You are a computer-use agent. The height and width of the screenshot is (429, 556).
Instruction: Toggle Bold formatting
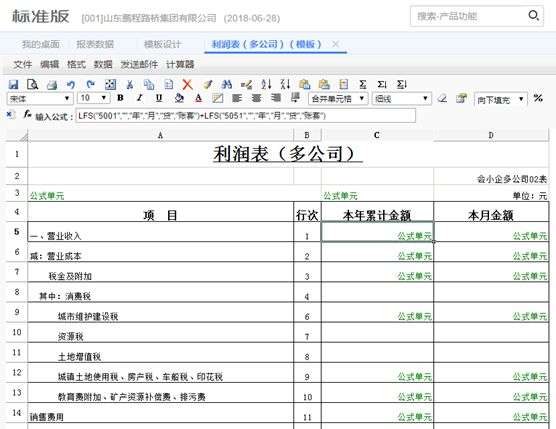click(121, 98)
